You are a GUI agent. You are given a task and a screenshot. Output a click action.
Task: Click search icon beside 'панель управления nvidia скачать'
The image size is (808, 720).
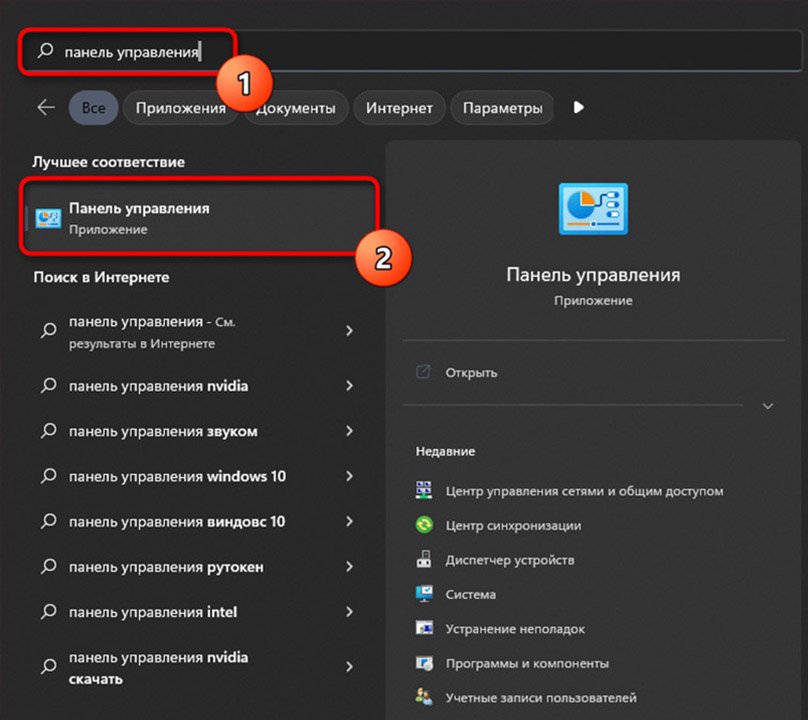tap(48, 666)
